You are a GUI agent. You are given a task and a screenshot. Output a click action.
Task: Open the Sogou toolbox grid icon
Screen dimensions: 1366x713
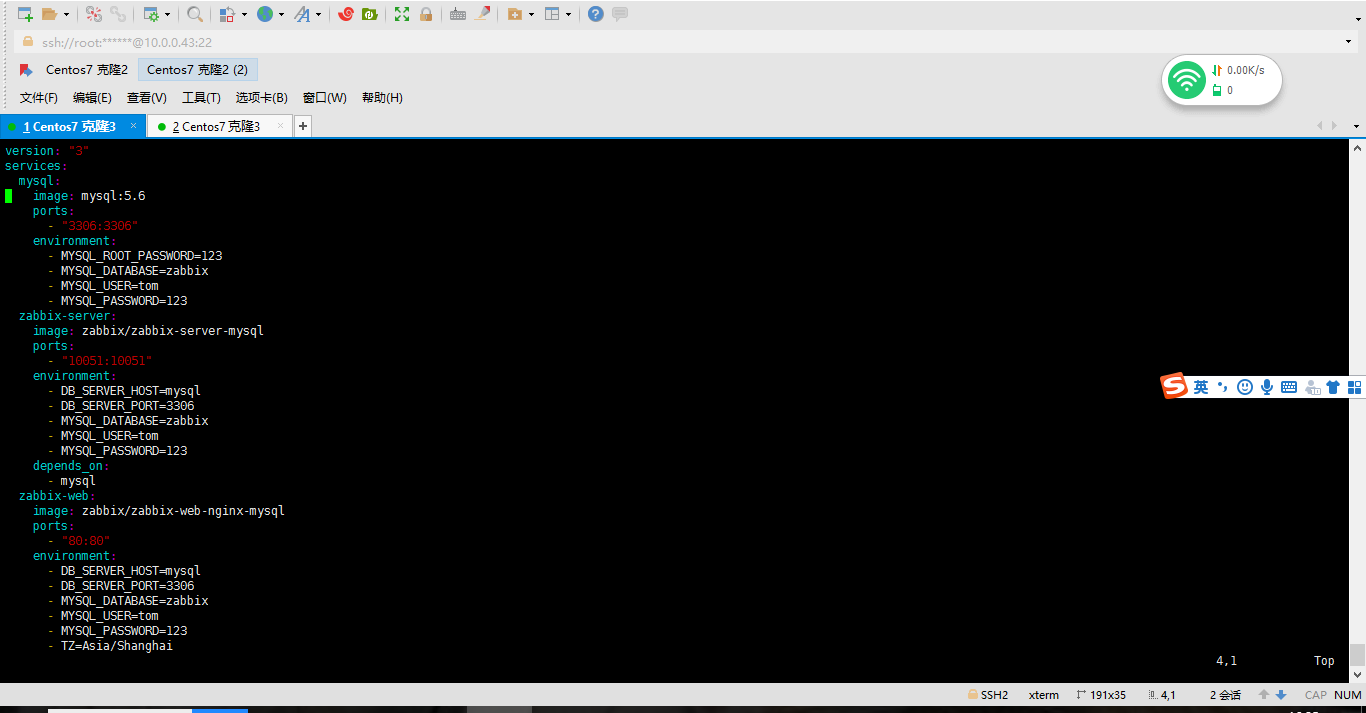1355,387
